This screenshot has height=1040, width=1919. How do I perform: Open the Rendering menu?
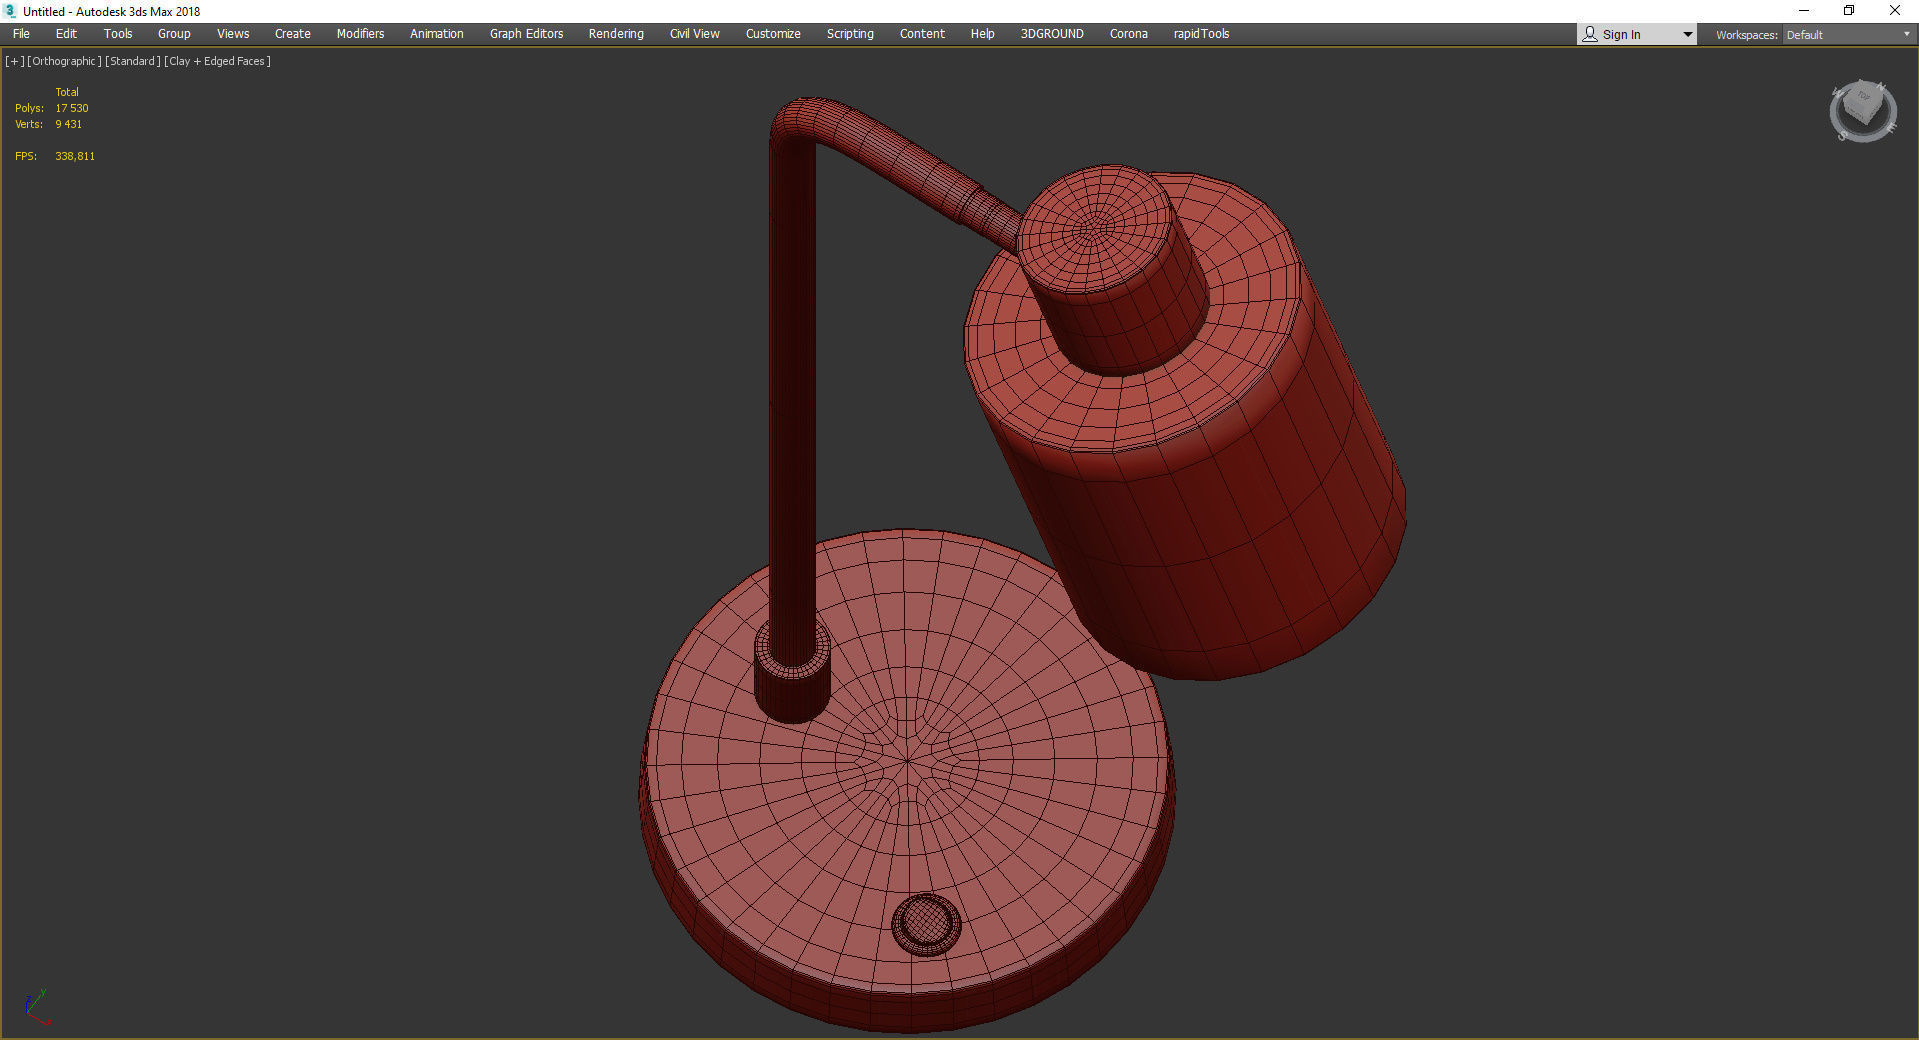(616, 34)
